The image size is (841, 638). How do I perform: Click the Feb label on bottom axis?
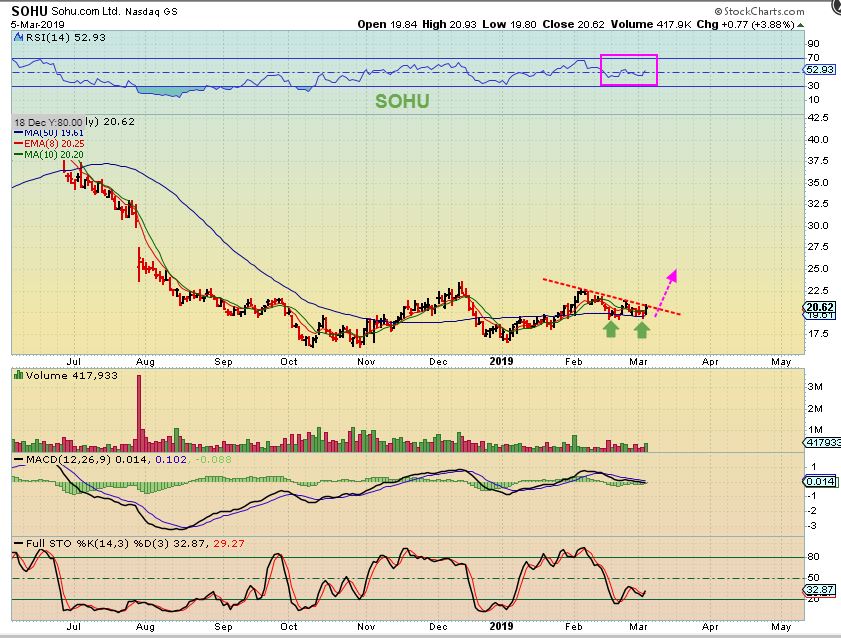573,626
